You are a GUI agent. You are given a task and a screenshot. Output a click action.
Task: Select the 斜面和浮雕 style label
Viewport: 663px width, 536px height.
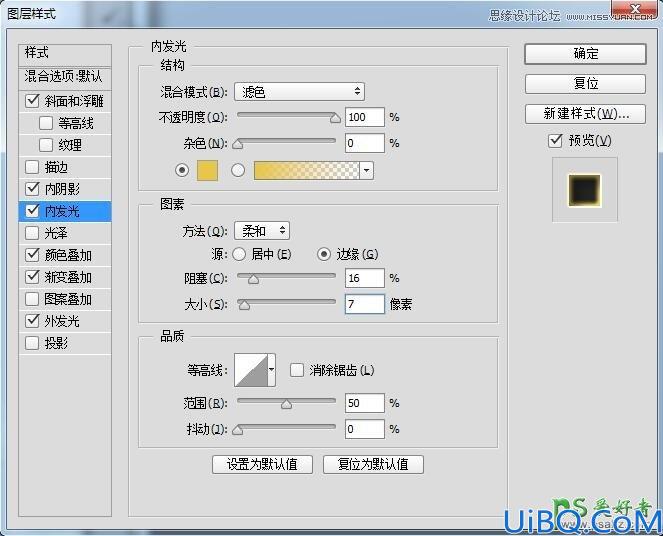(x=74, y=101)
